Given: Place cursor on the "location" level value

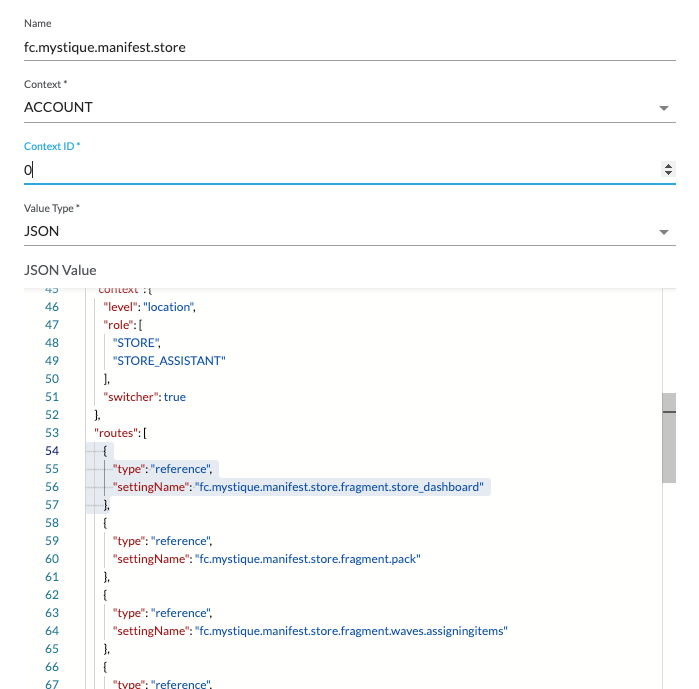Looking at the screenshot, I should (x=167, y=307).
